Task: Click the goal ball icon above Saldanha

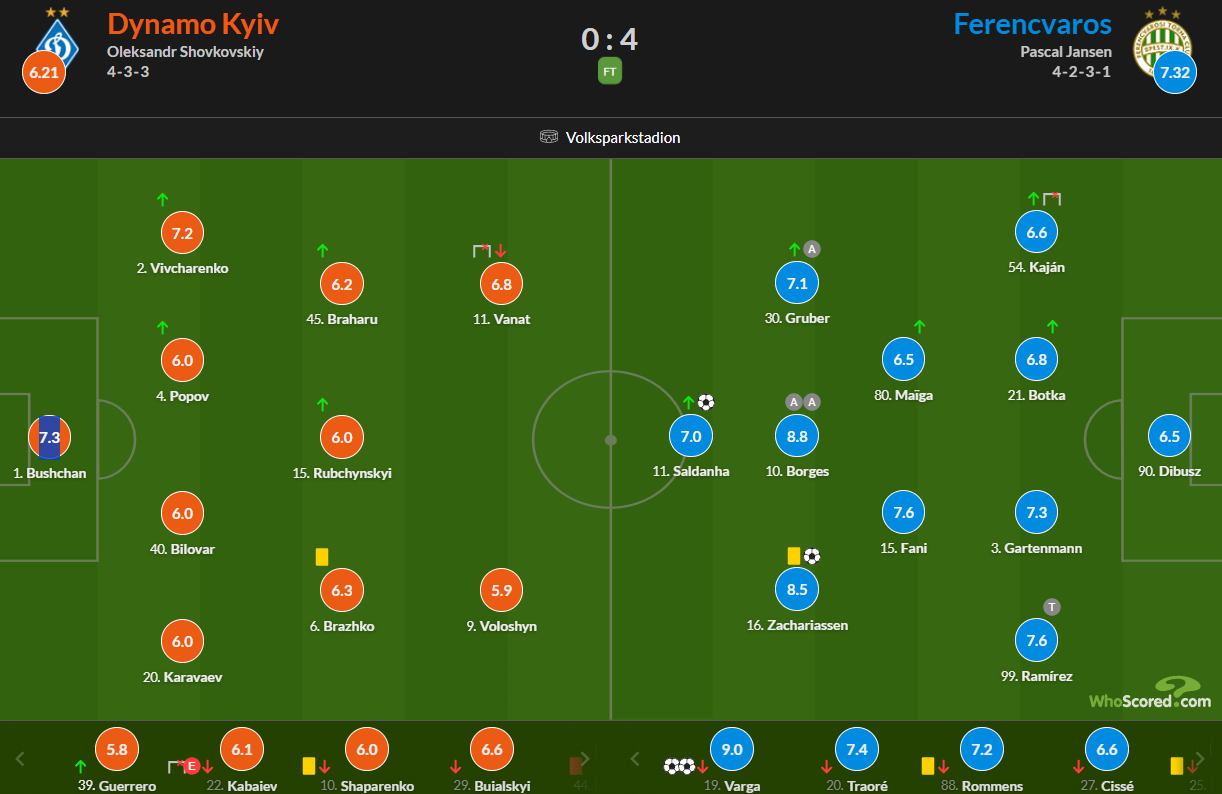Action: 706,403
